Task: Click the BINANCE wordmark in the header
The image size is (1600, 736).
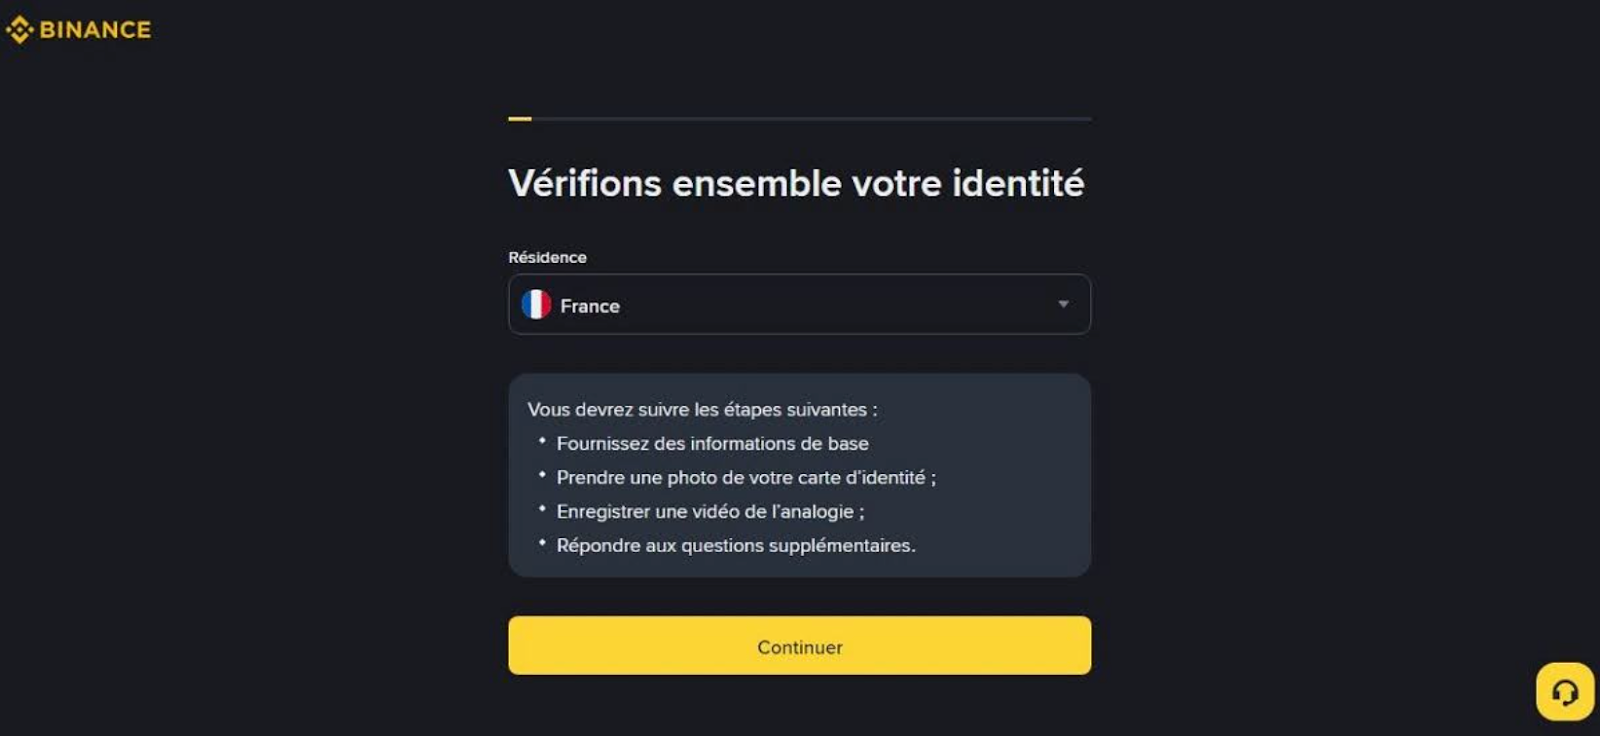Action: pyautogui.click(x=95, y=29)
